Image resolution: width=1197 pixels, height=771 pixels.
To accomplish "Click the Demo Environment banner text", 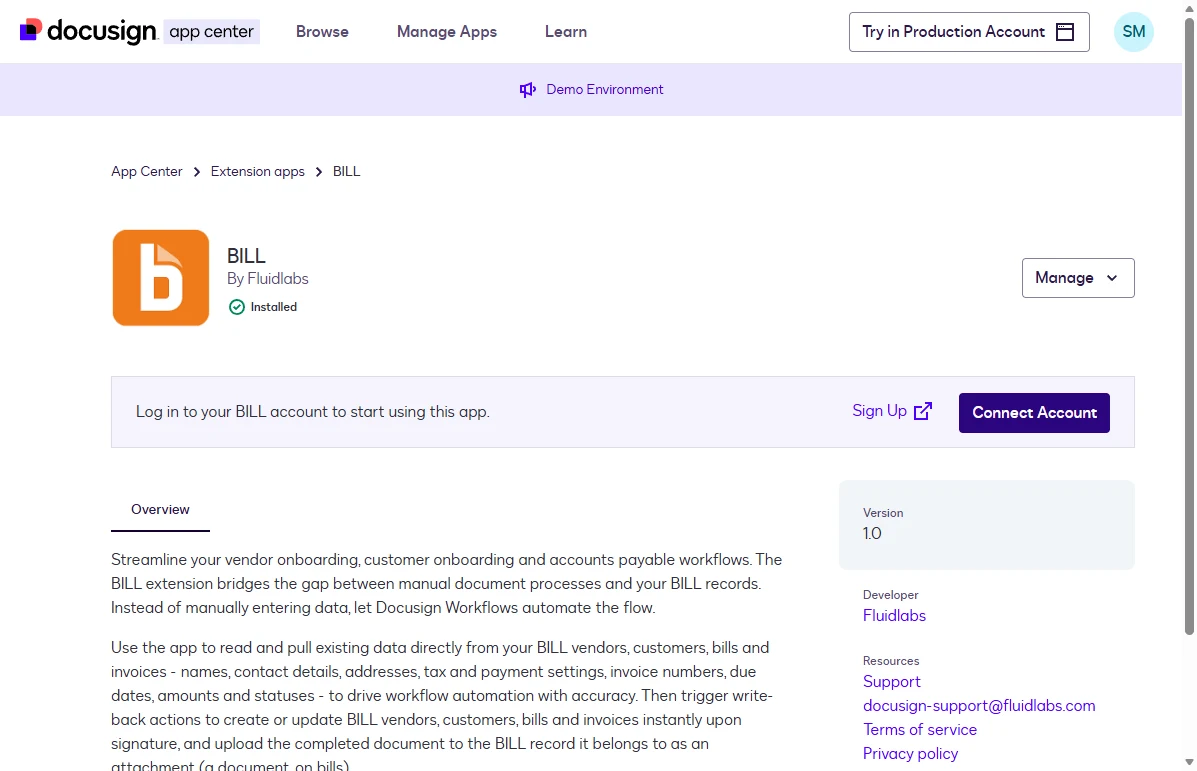I will [x=605, y=90].
